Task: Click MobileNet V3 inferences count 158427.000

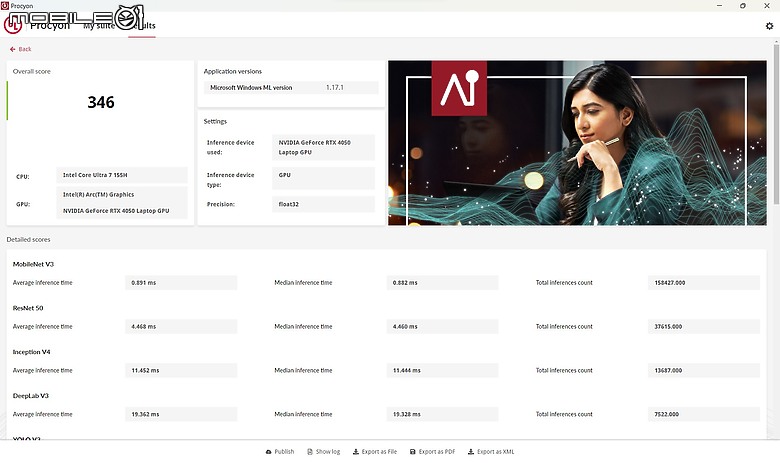Action: coord(703,282)
